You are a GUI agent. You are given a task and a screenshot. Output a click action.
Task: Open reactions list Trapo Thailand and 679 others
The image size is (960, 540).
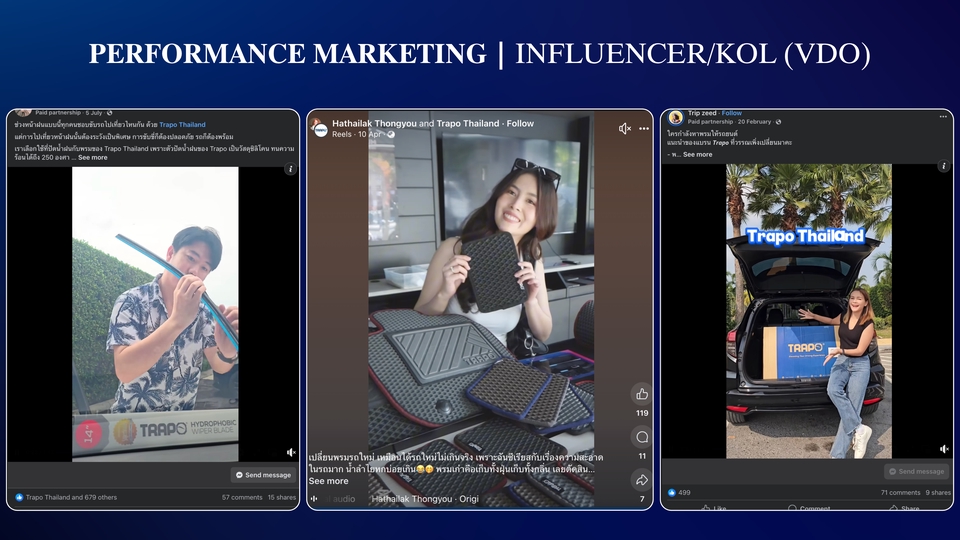pos(71,497)
